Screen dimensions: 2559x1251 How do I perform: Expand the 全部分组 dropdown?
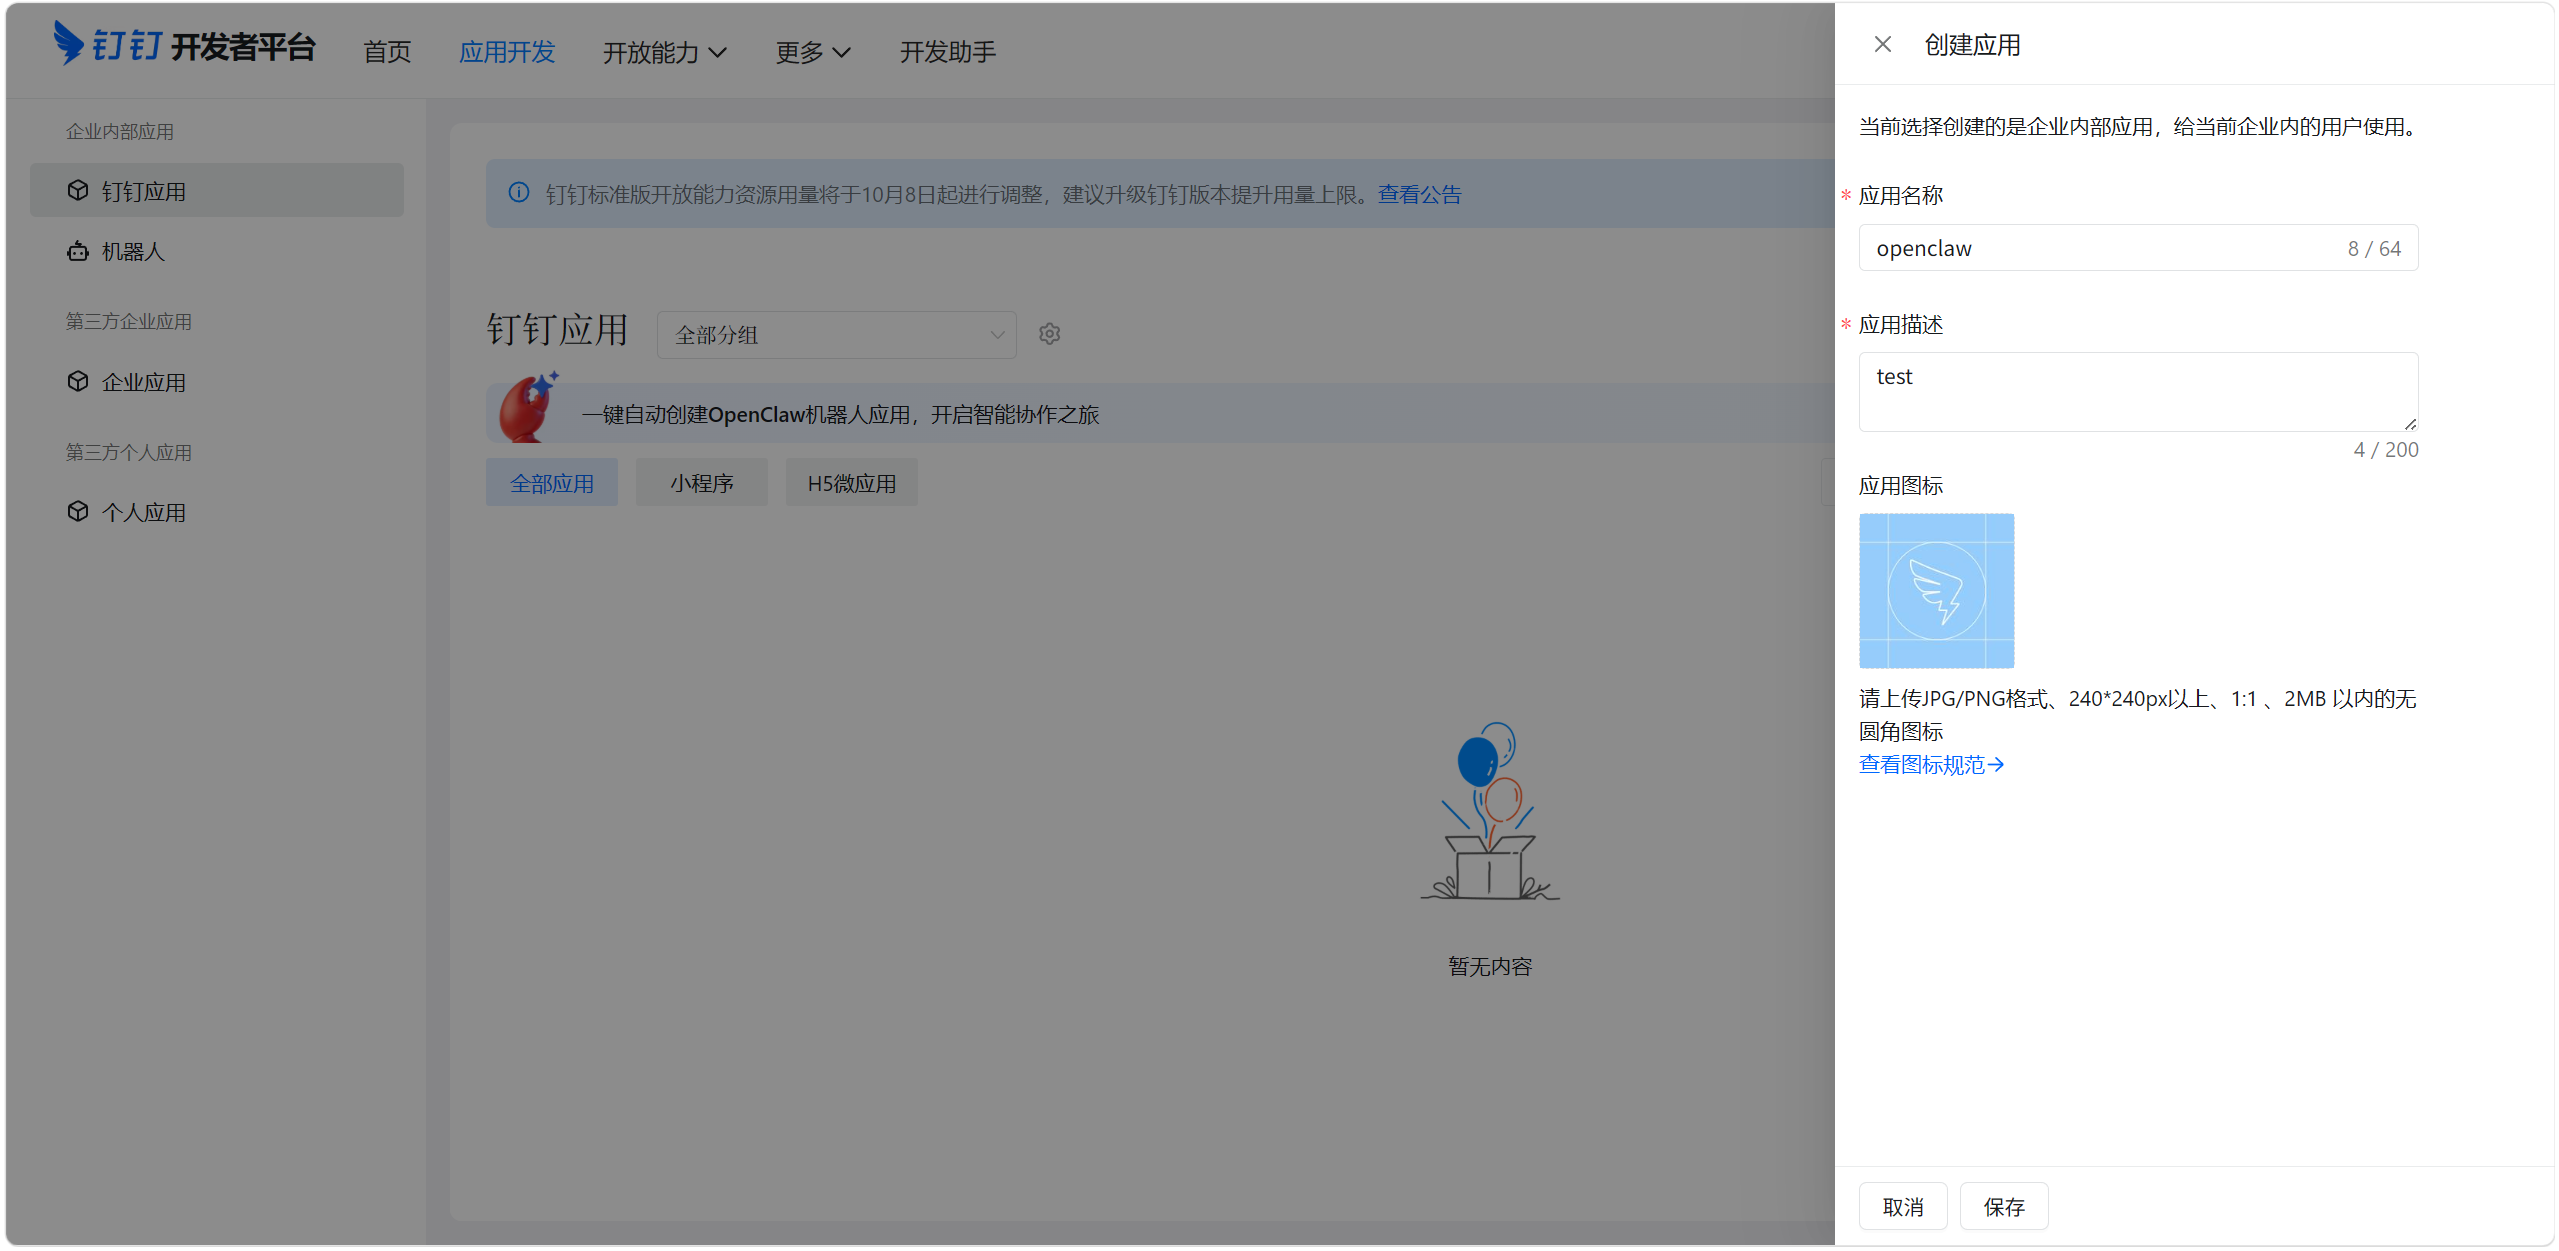(x=836, y=335)
